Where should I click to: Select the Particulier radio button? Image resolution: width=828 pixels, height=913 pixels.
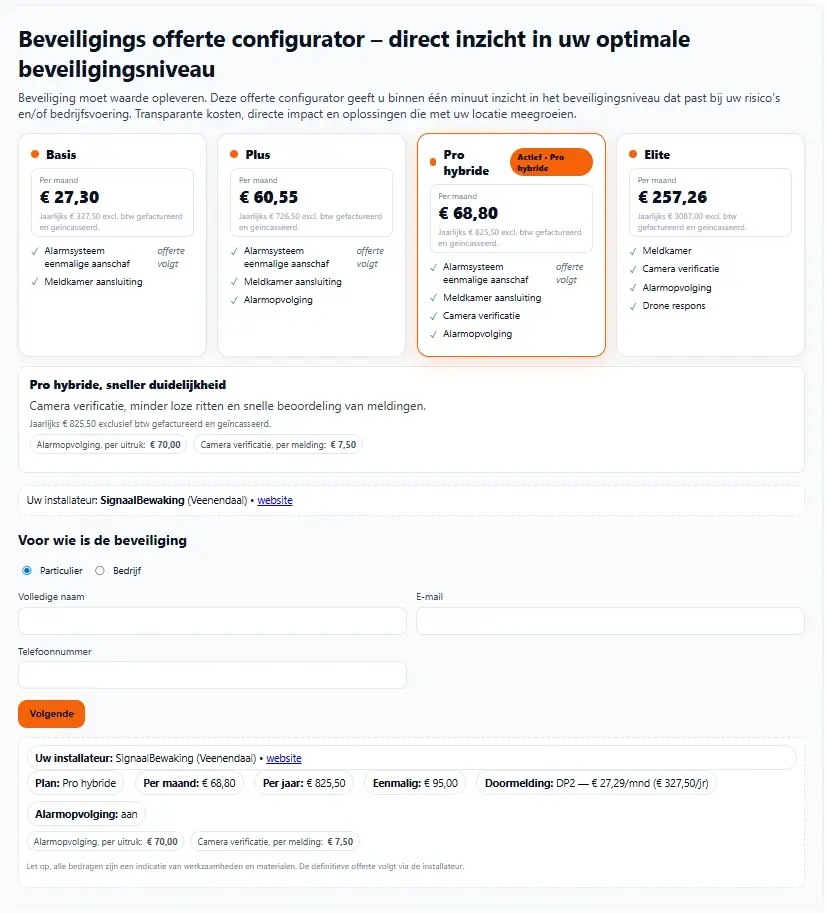pyautogui.click(x=27, y=571)
